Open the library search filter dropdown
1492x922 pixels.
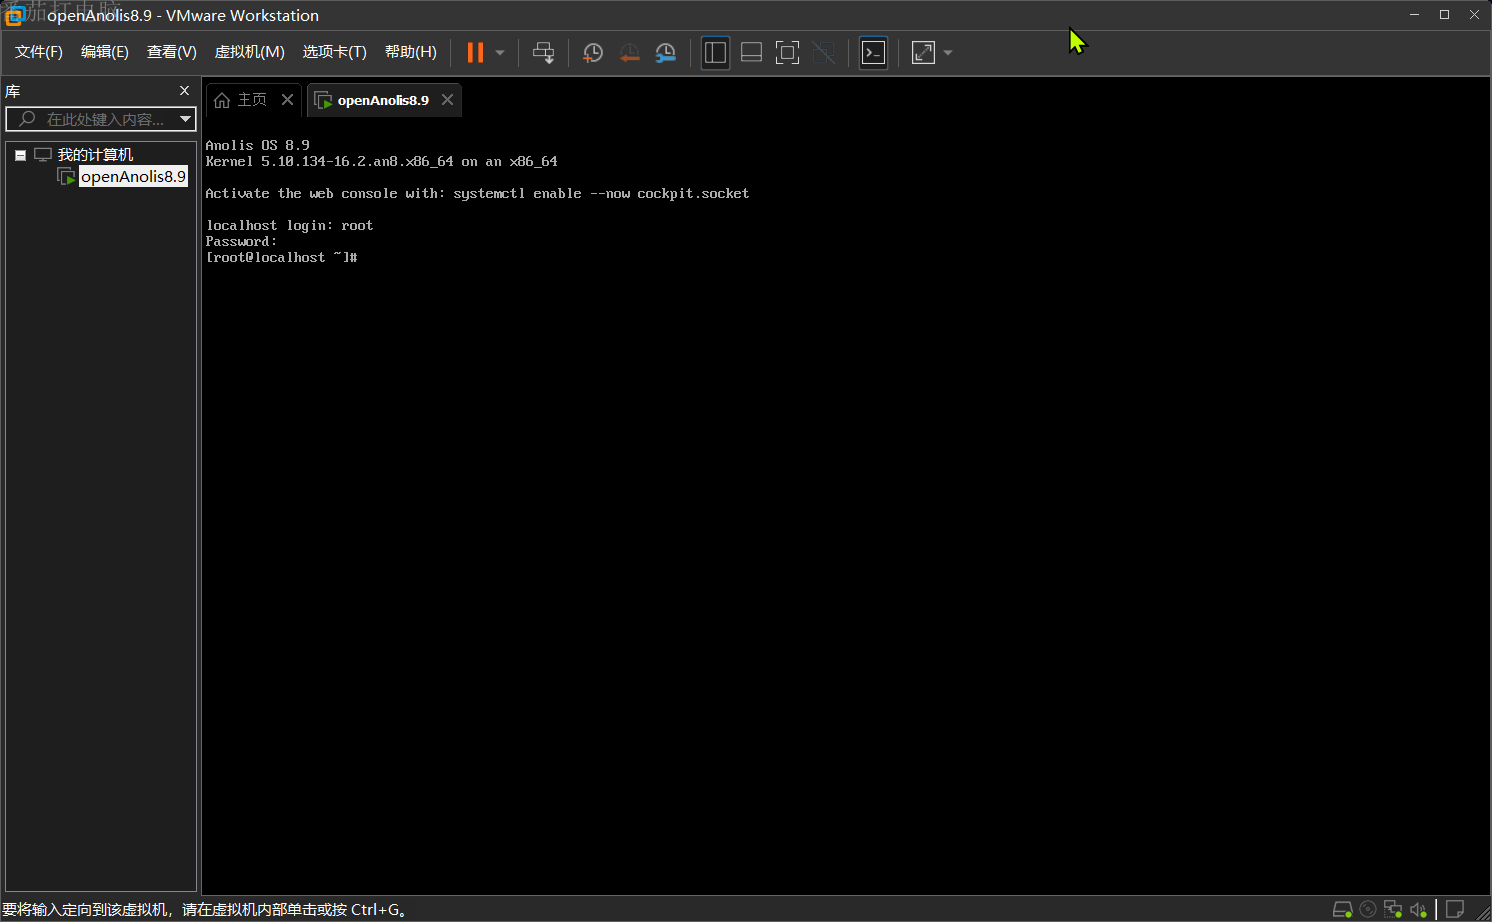(x=185, y=119)
